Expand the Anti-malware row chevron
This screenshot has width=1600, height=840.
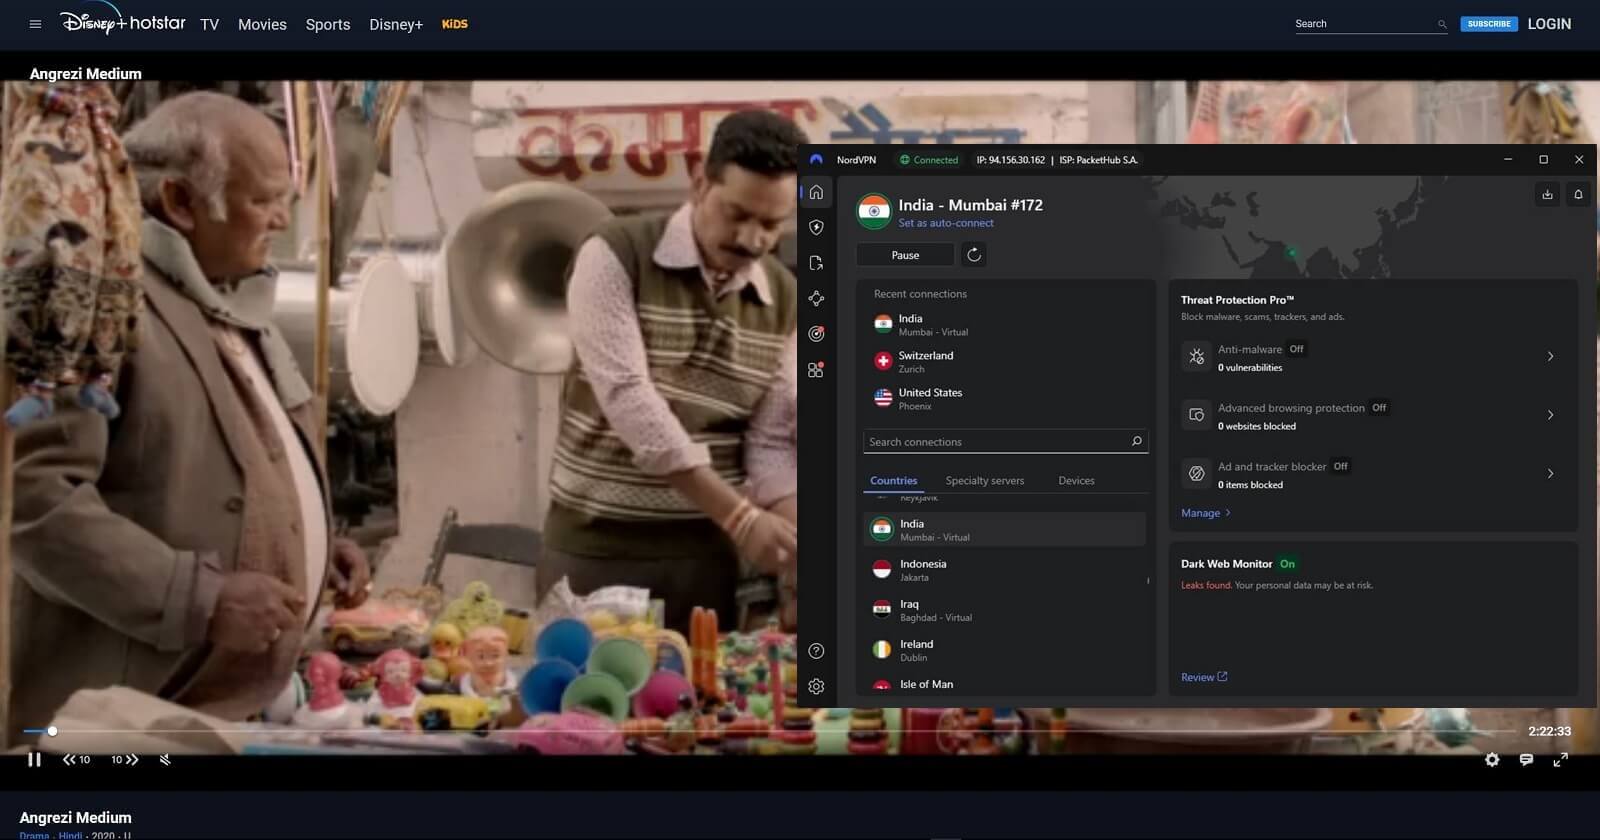pos(1550,356)
